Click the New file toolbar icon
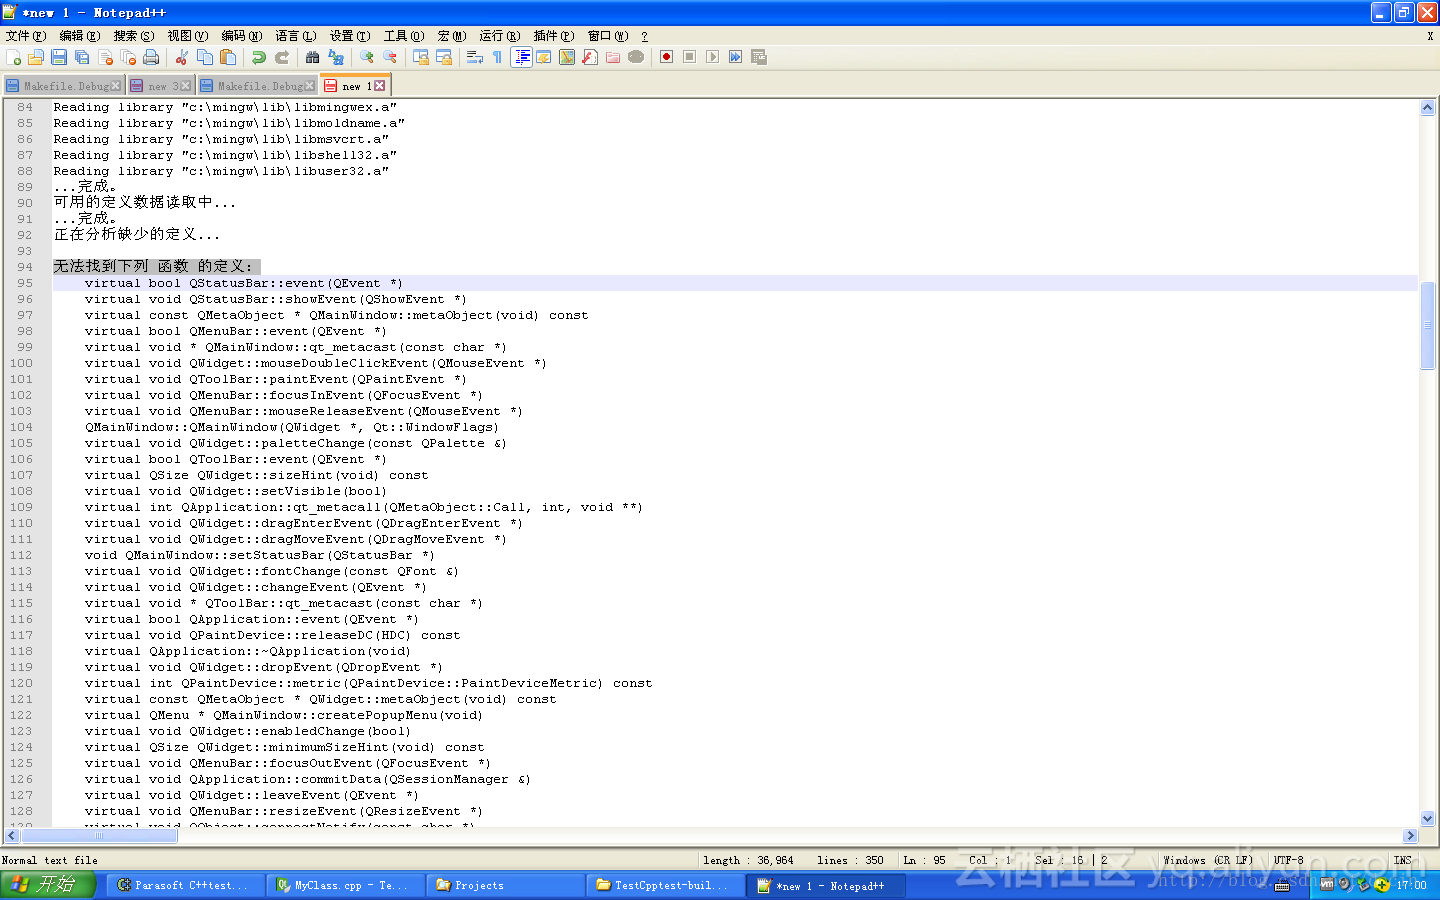The width and height of the screenshot is (1440, 900). pyautogui.click(x=14, y=57)
